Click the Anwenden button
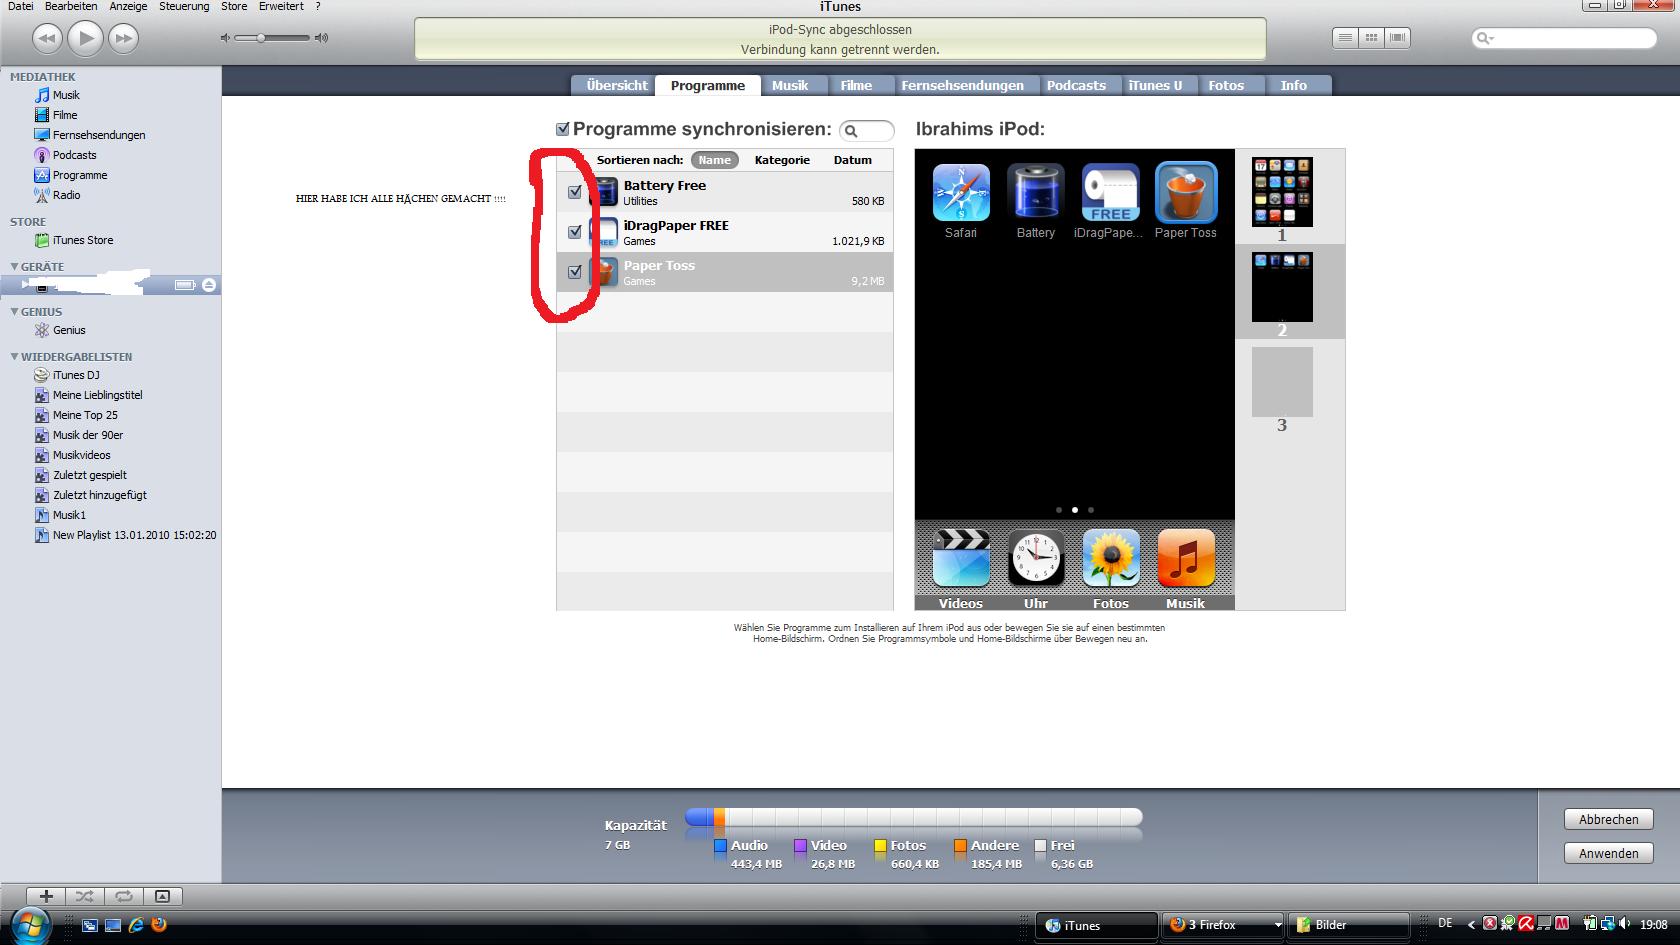This screenshot has width=1680, height=945. point(1608,853)
